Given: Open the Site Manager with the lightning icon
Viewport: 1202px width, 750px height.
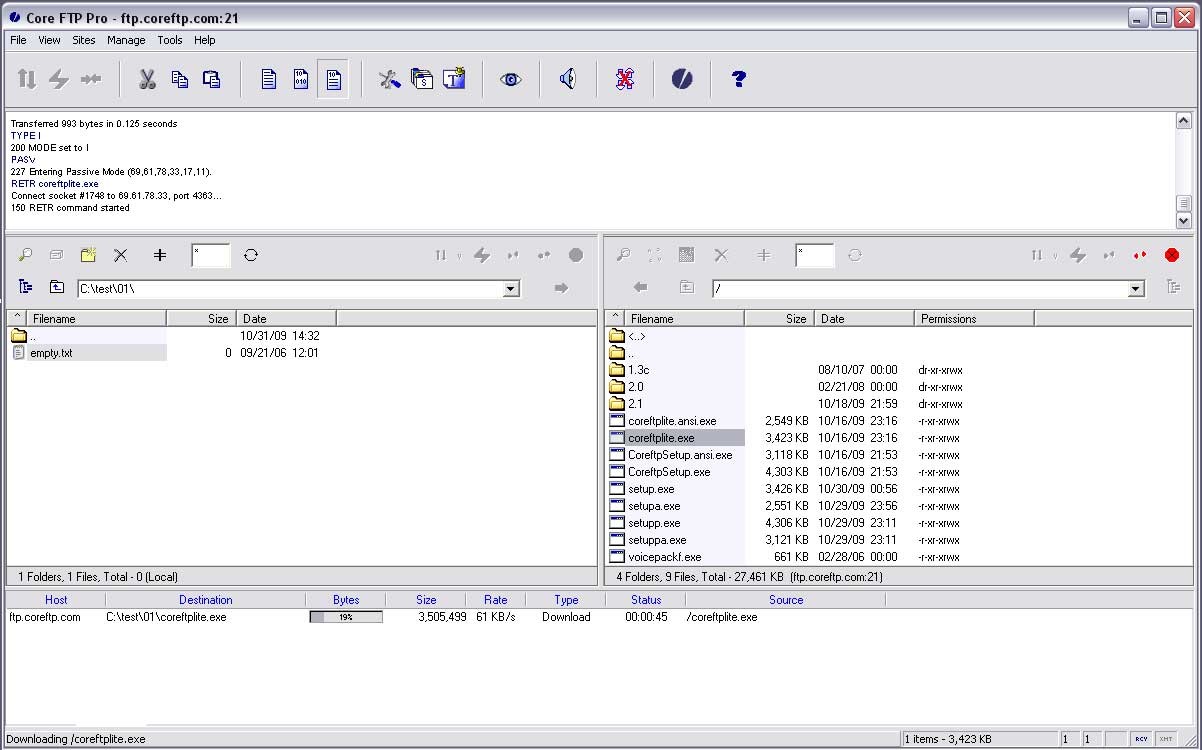Looking at the screenshot, I should point(61,78).
